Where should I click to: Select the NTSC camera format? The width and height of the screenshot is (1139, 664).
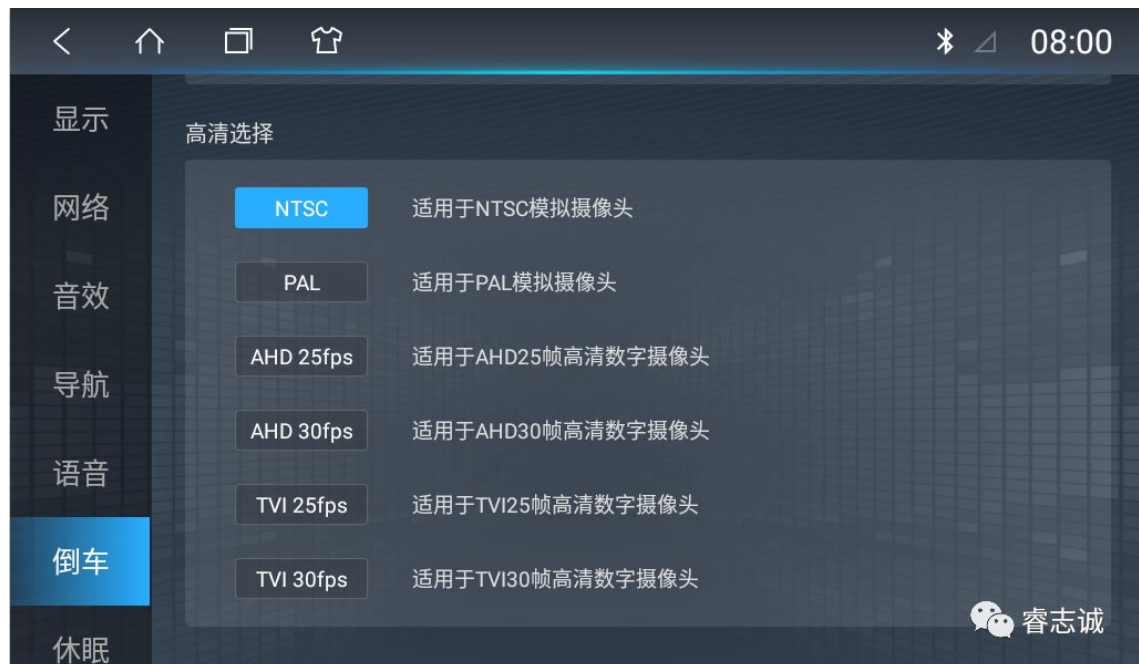pyautogui.click(x=301, y=208)
